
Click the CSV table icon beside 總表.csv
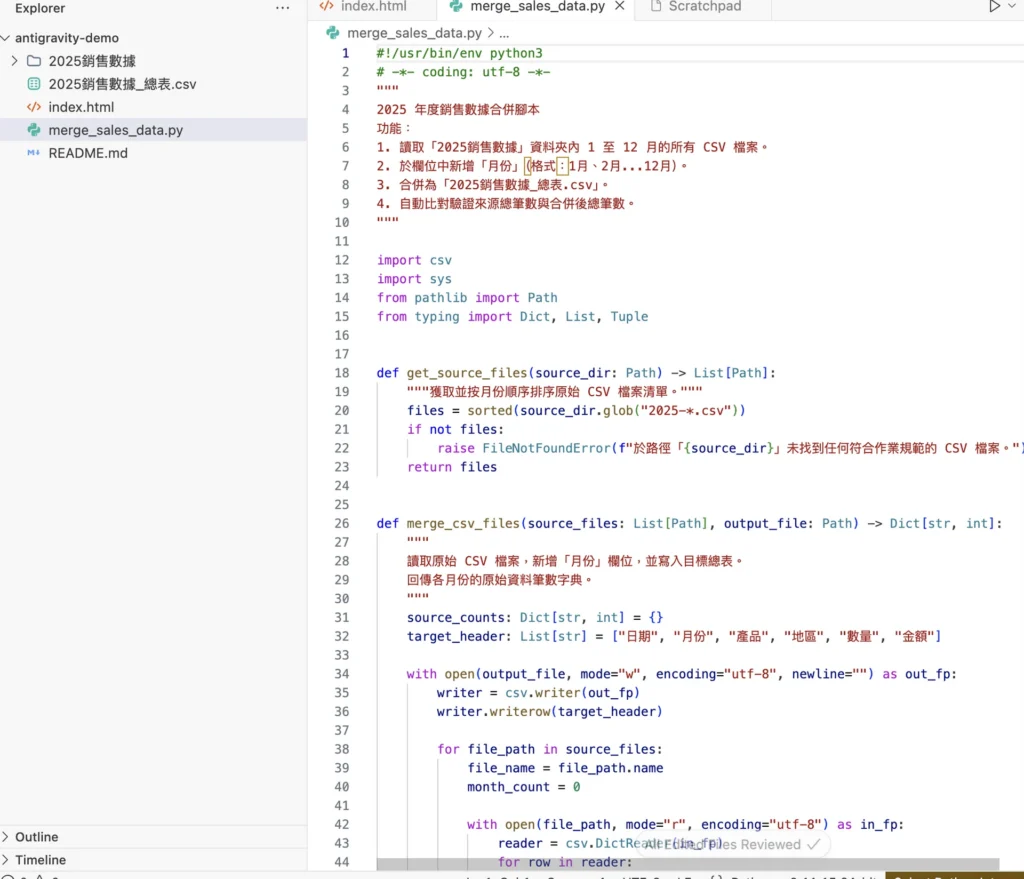coord(34,84)
